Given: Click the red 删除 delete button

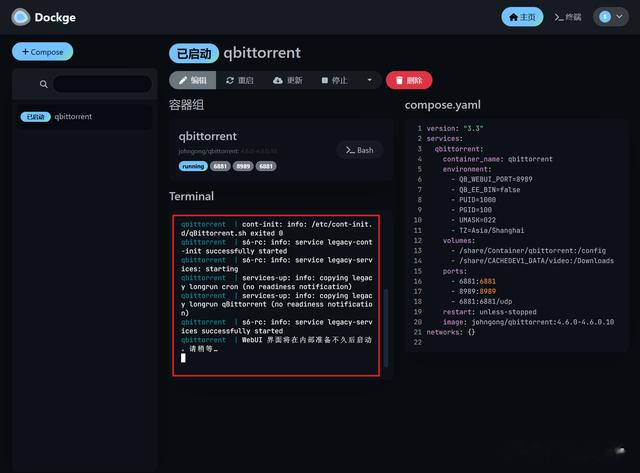Looking at the screenshot, I should coord(409,80).
